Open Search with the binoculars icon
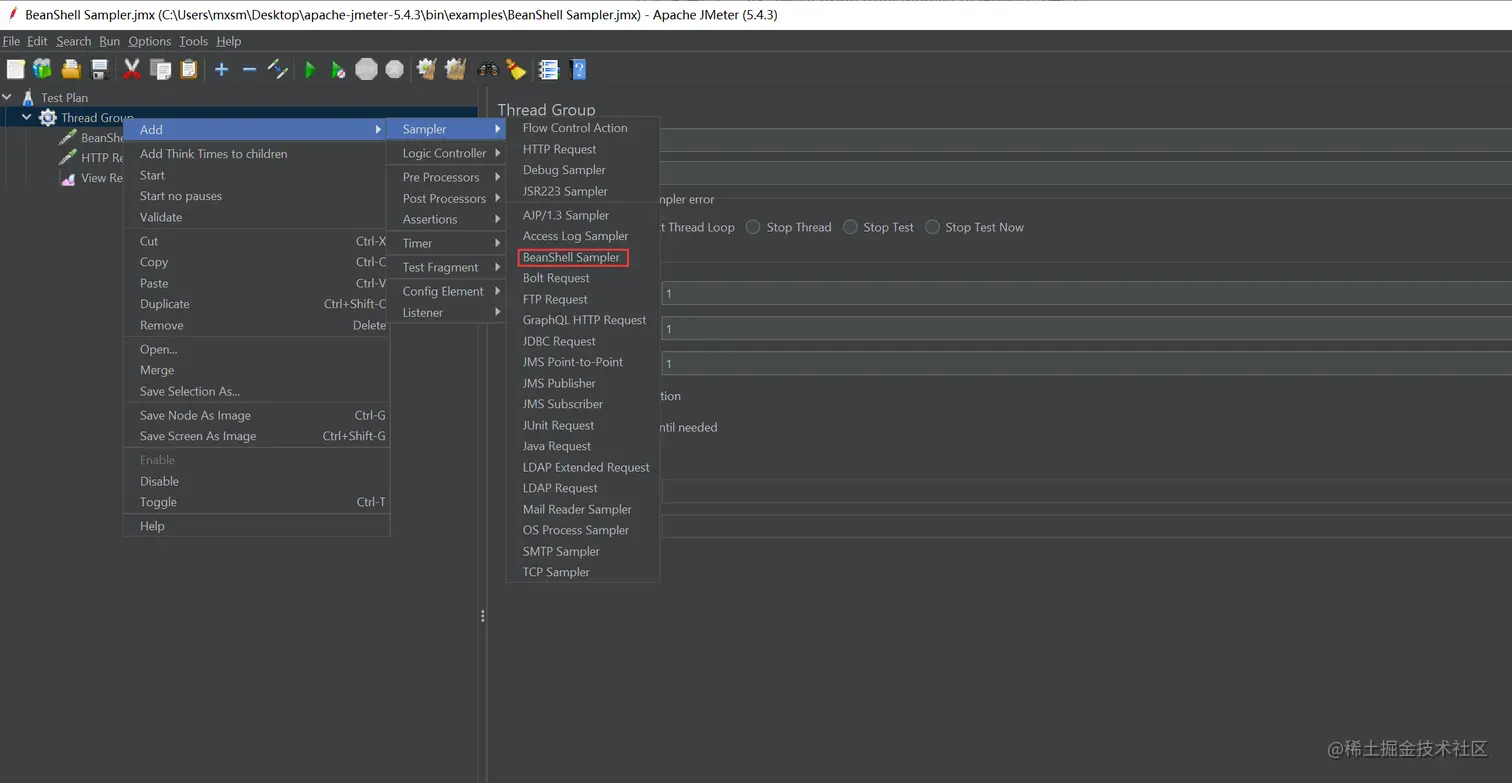 (488, 69)
